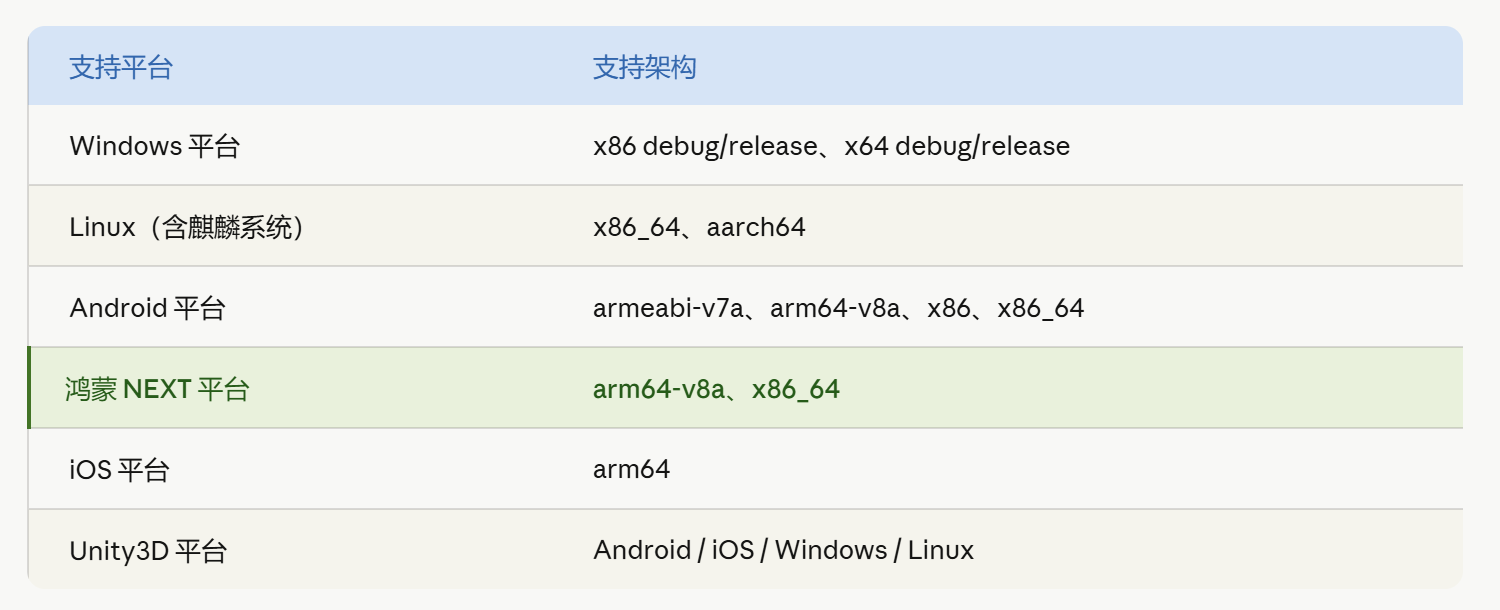1500x610 pixels.
Task: Select the iOS 平台 cell
Action: pos(119,469)
